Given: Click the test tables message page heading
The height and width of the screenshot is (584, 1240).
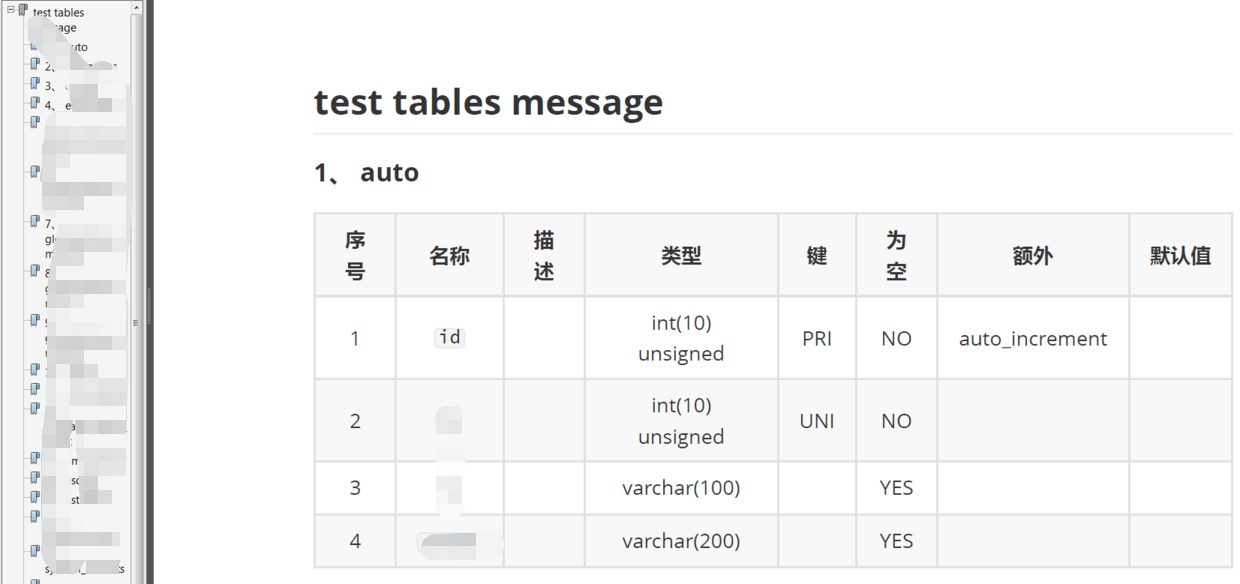Looking at the screenshot, I should [488, 101].
